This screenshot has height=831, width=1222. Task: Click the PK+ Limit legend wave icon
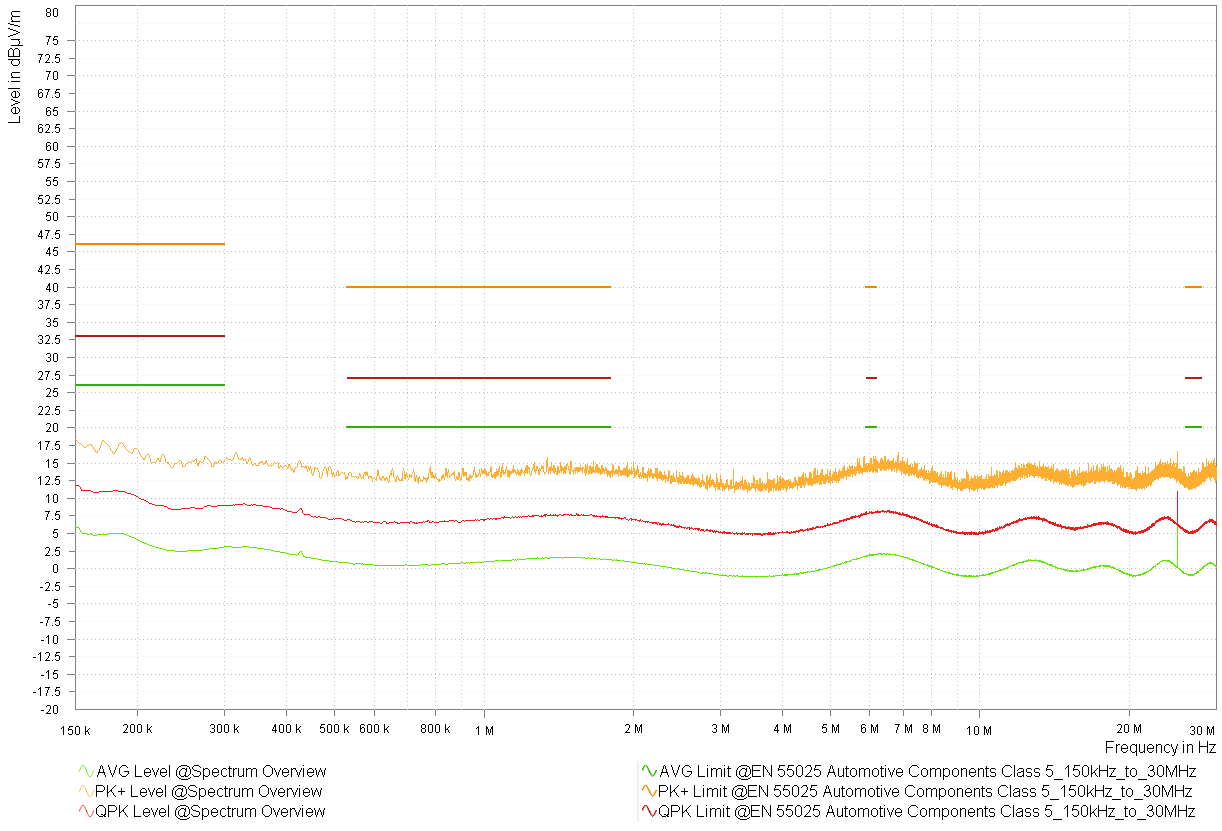click(x=649, y=792)
